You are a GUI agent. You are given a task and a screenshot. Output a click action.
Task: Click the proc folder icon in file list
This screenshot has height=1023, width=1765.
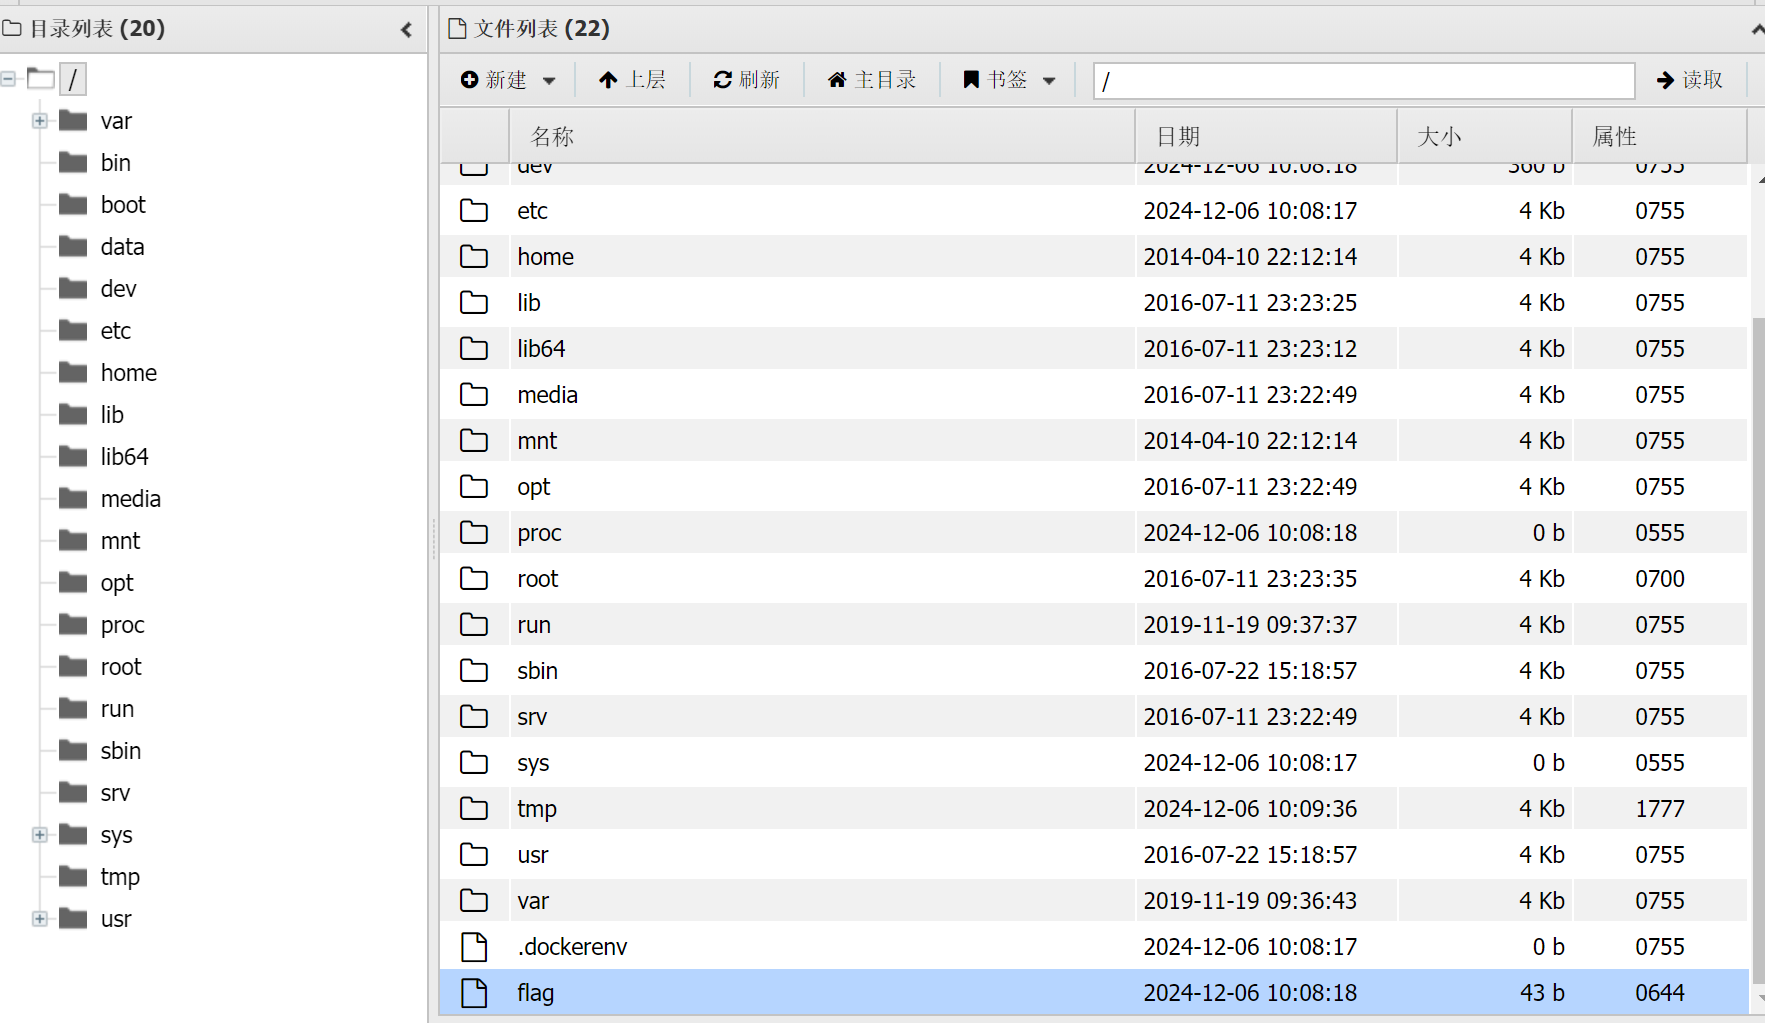click(x=474, y=533)
